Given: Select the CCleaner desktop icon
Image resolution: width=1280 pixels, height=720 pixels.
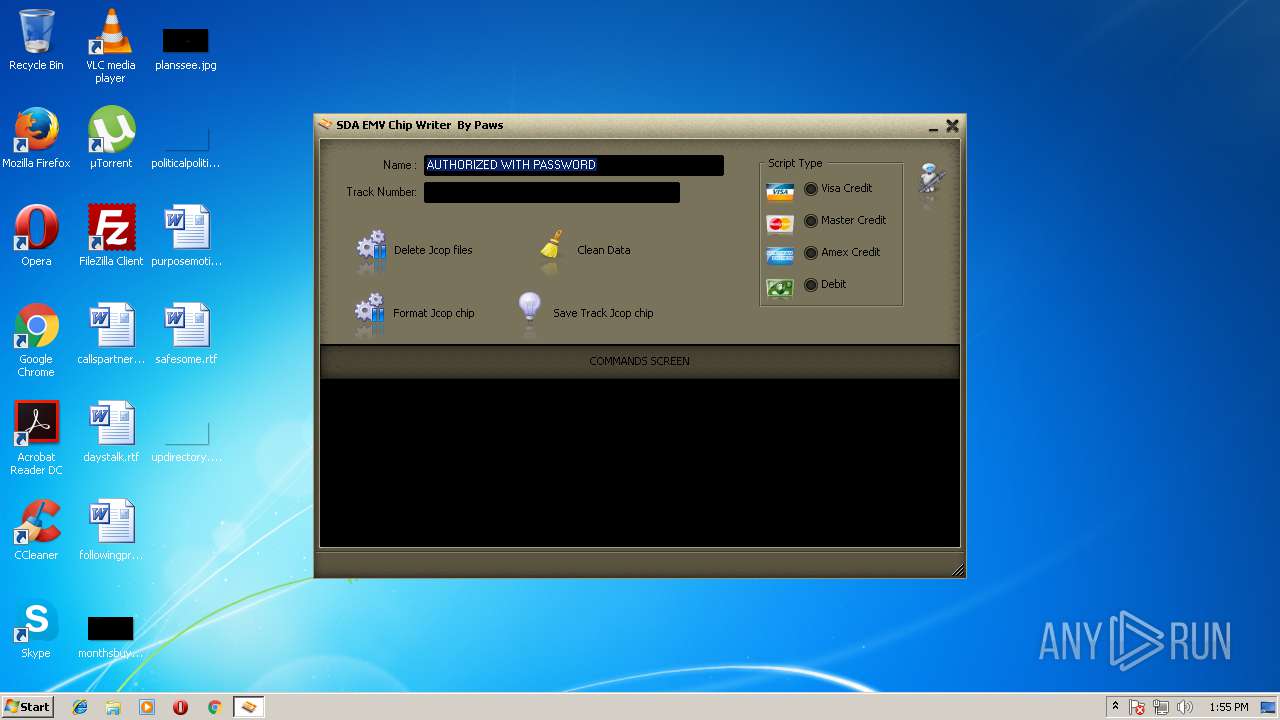Looking at the screenshot, I should point(36,530).
